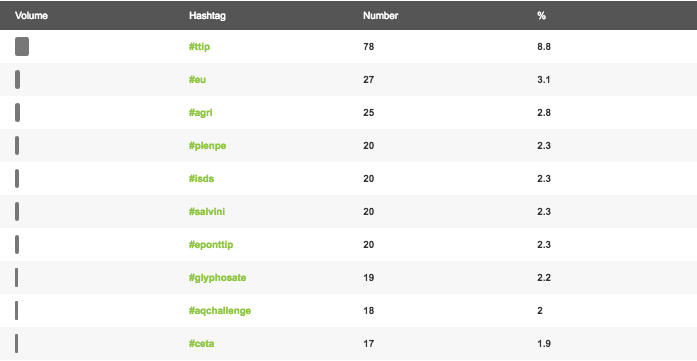Click the #eponttip hashtag
Image resolution: width=697 pixels, height=361 pixels.
tap(211, 245)
